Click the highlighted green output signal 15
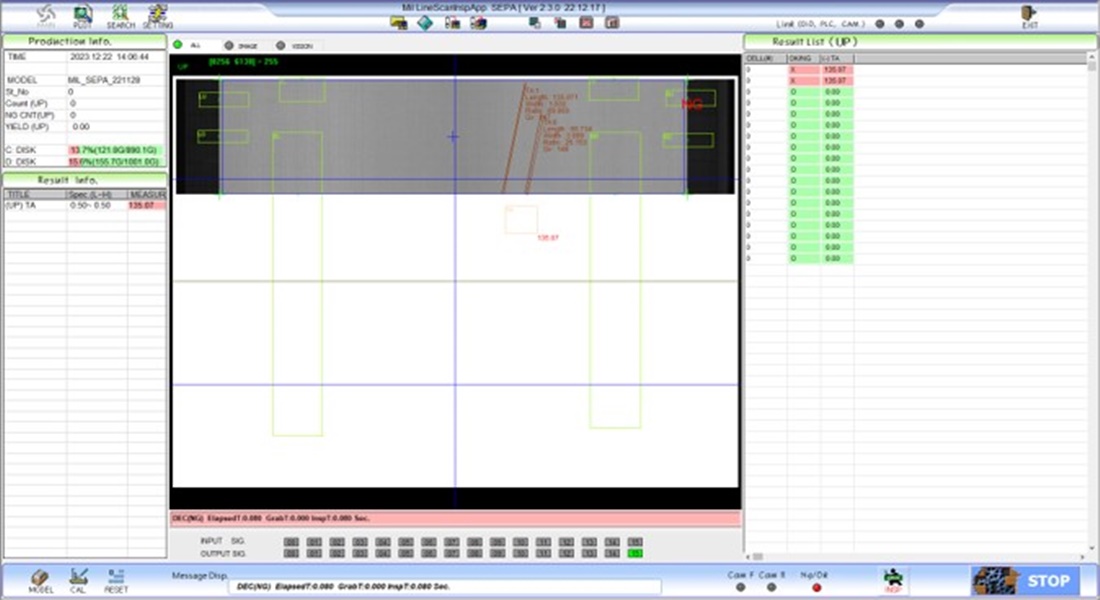 click(636, 553)
